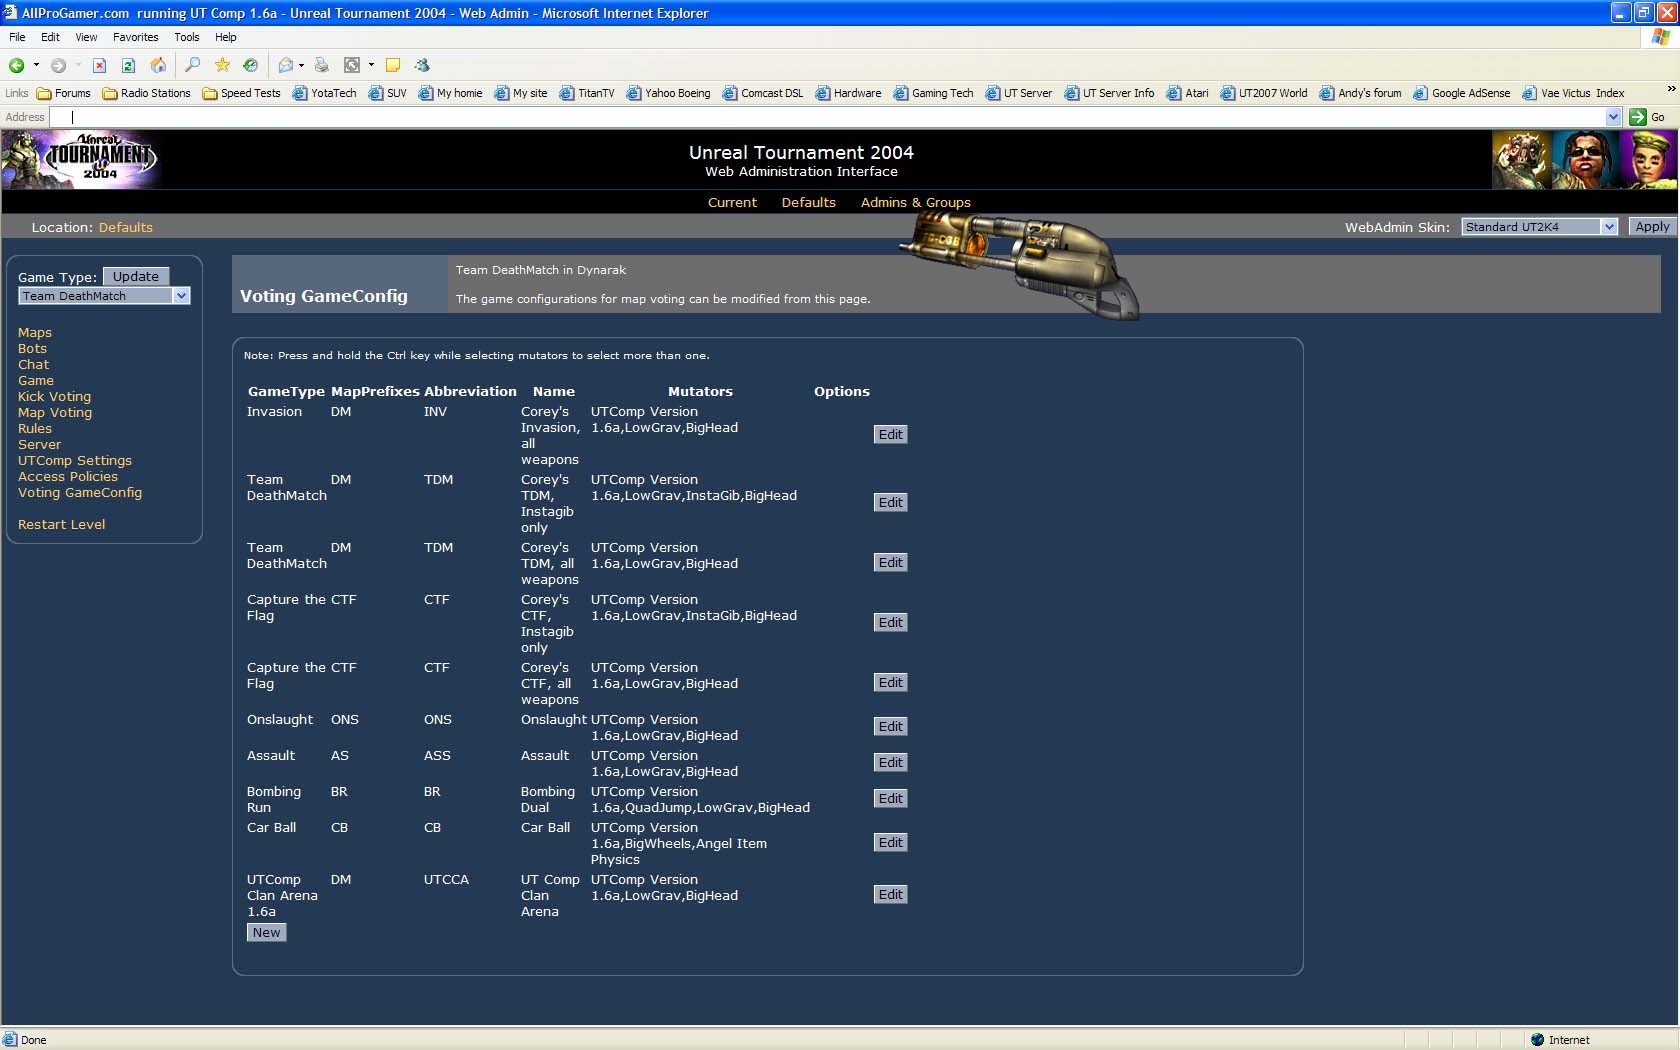The height and width of the screenshot is (1050, 1680).
Task: Open the Google AdSense link shortcut
Action: coord(1462,93)
